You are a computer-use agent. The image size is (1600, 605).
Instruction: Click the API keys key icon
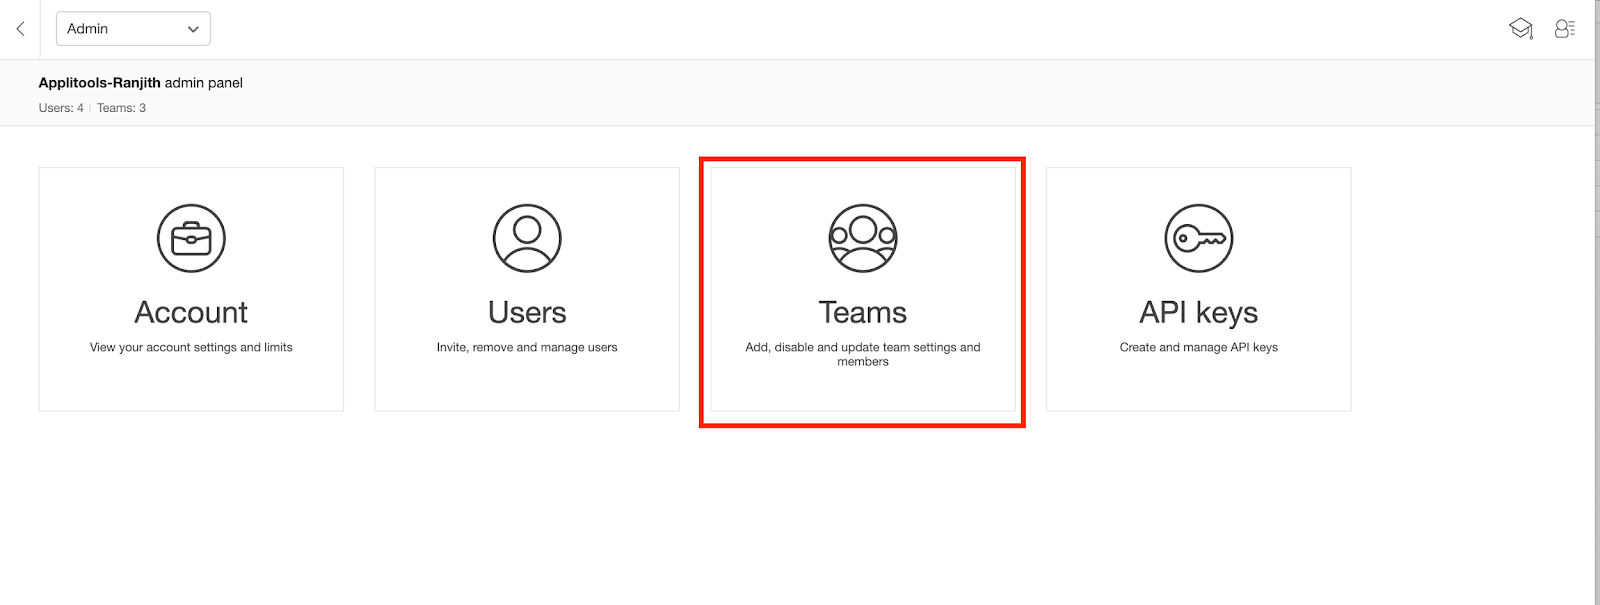1198,239
